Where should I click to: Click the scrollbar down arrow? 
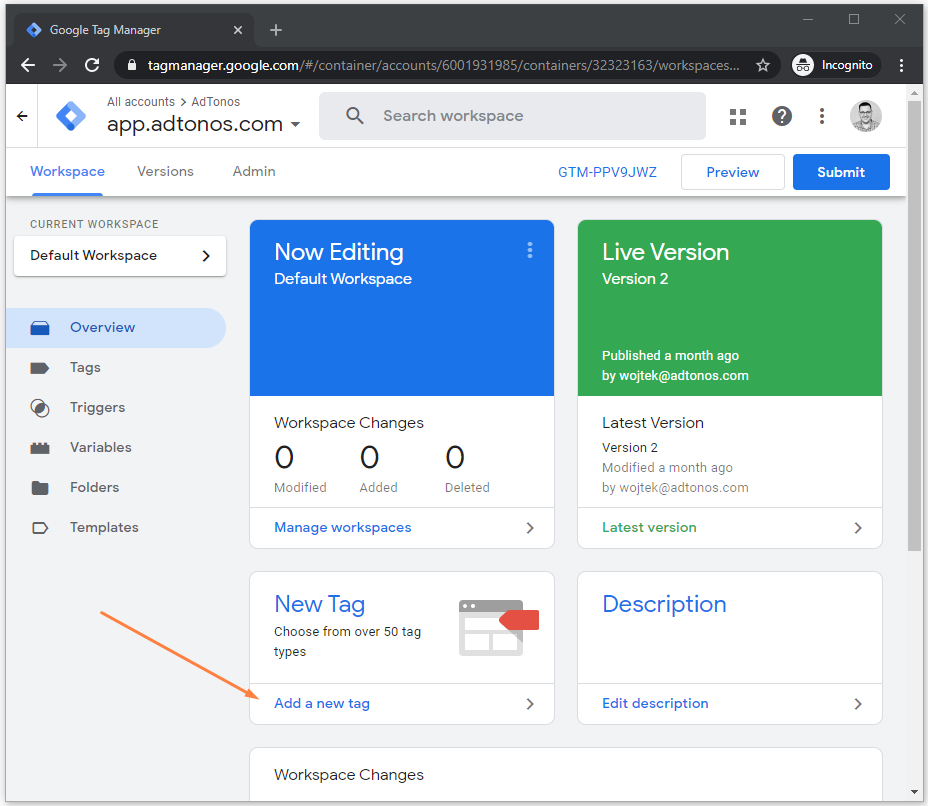914,792
